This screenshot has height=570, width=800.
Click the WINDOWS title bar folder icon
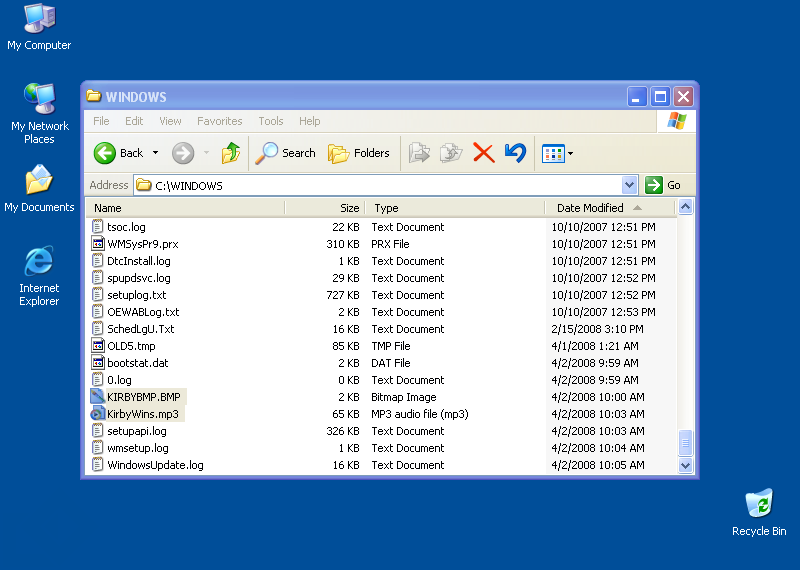coord(93,96)
